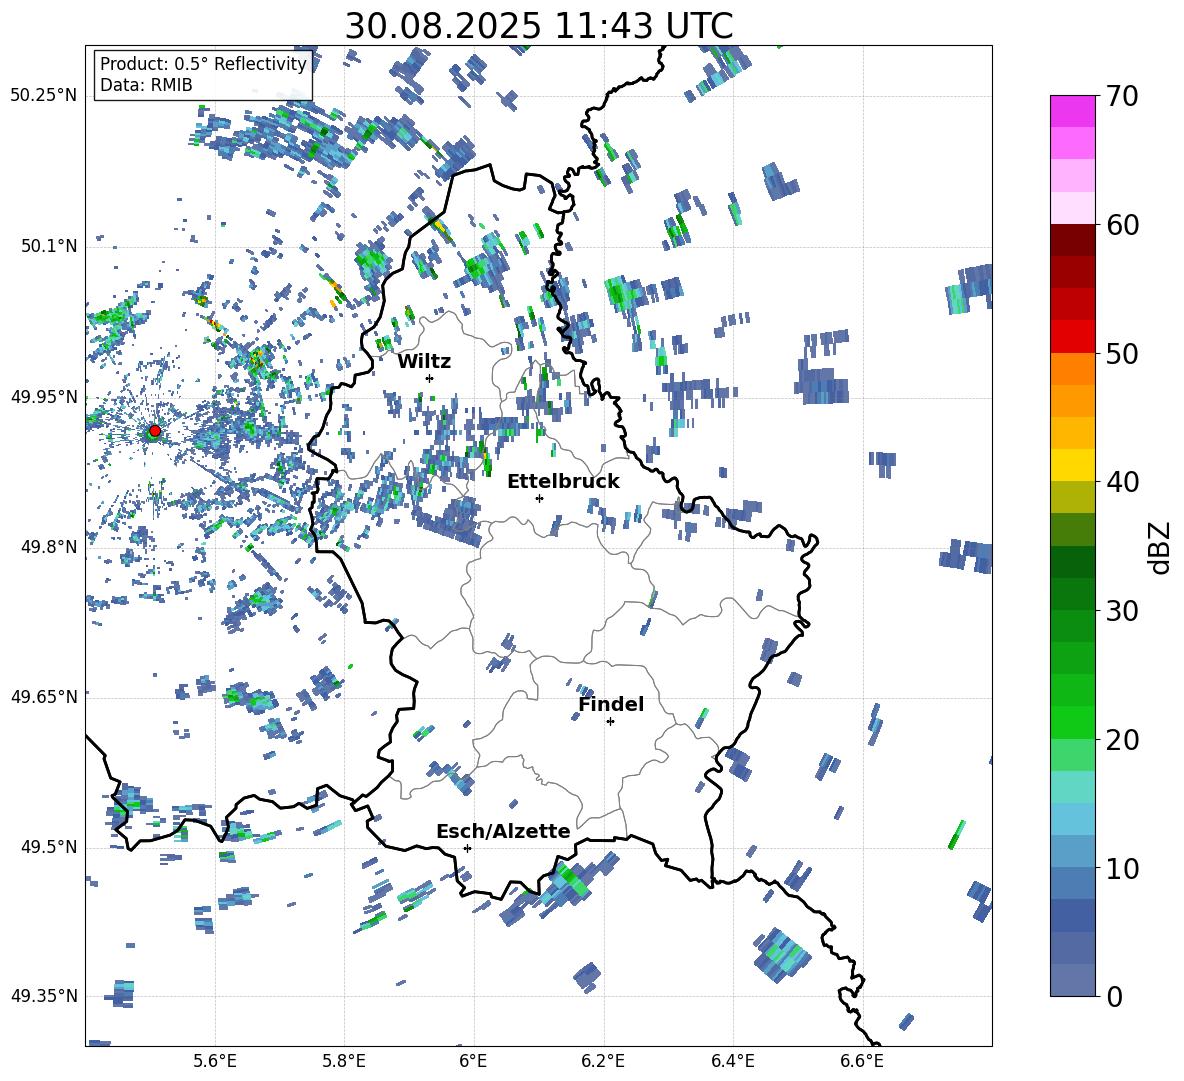The width and height of the screenshot is (1184, 1081).
Task: Click the 40 dBZ colorbar tick label
Action: click(x=1121, y=482)
